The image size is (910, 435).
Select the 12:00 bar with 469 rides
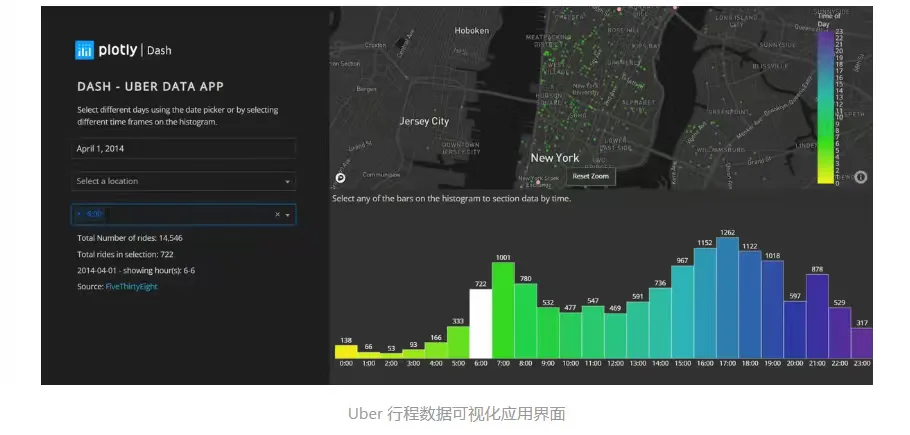(x=615, y=336)
